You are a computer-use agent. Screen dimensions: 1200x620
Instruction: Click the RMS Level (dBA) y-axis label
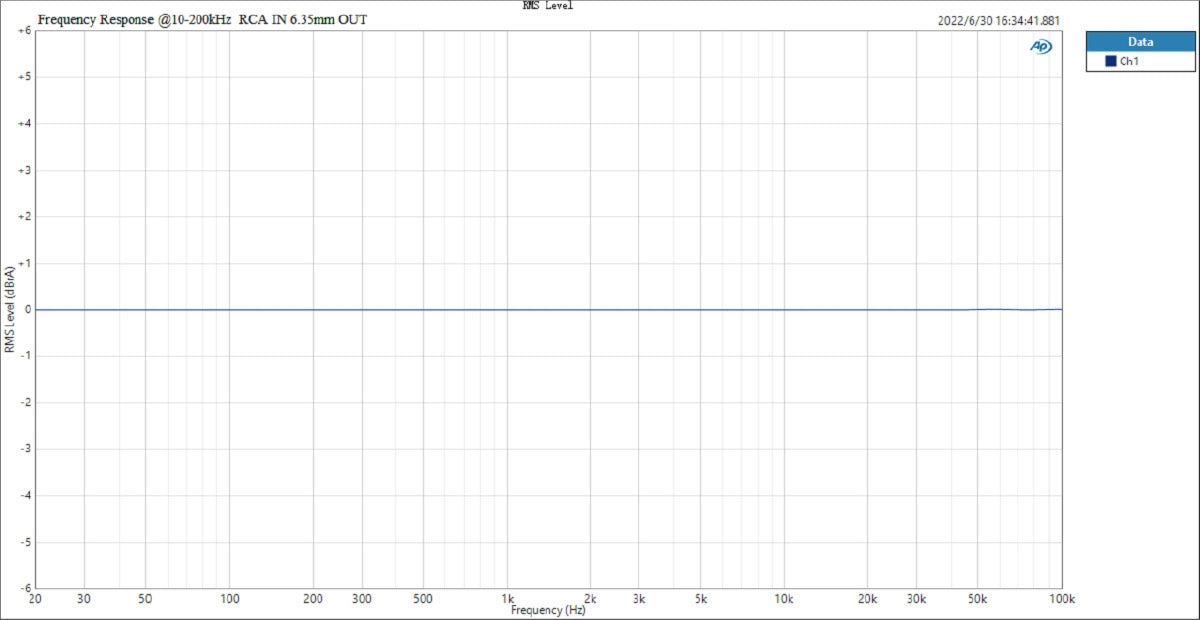(x=9, y=309)
